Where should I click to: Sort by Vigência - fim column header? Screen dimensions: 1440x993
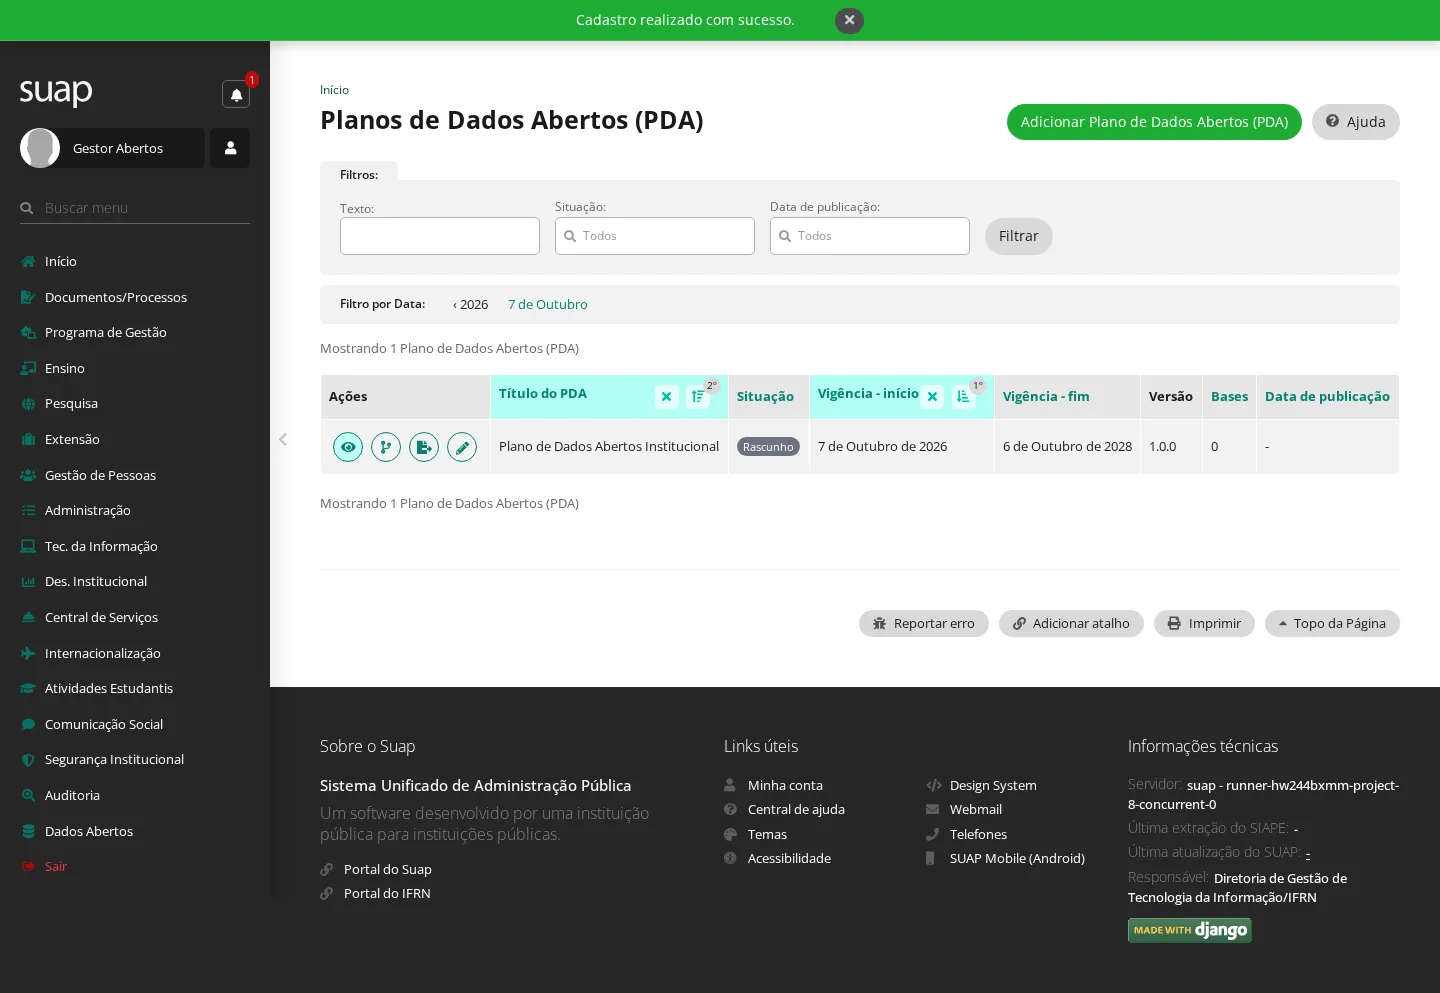[x=1046, y=397]
